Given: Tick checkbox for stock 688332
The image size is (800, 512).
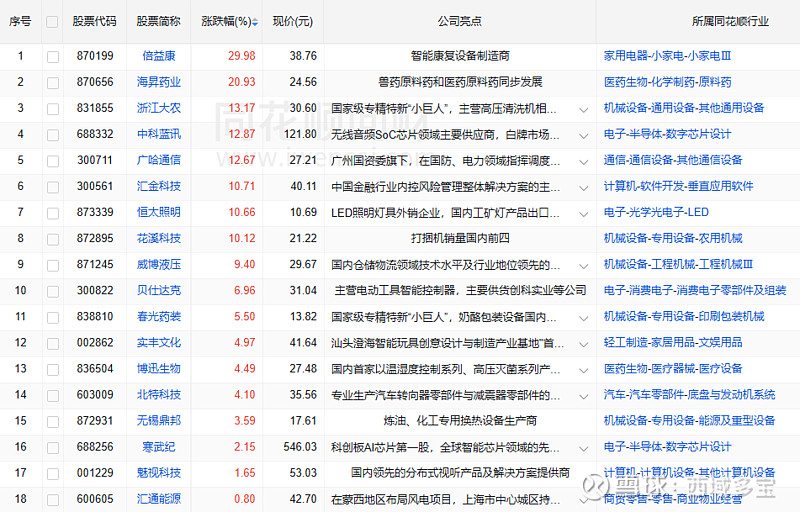Looking at the screenshot, I should (x=53, y=135).
